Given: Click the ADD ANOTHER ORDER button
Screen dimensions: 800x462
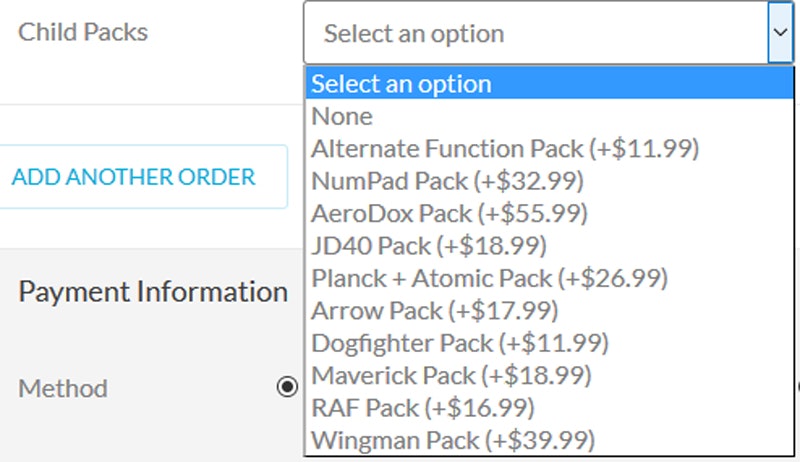Looking at the screenshot, I should coord(134,177).
